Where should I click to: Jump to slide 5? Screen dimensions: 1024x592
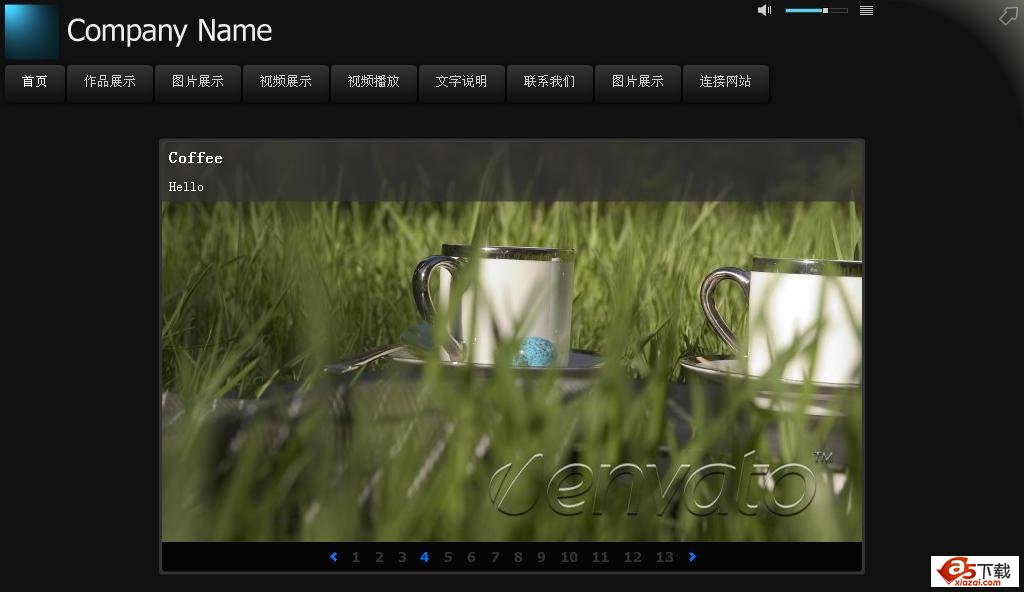pyautogui.click(x=448, y=557)
